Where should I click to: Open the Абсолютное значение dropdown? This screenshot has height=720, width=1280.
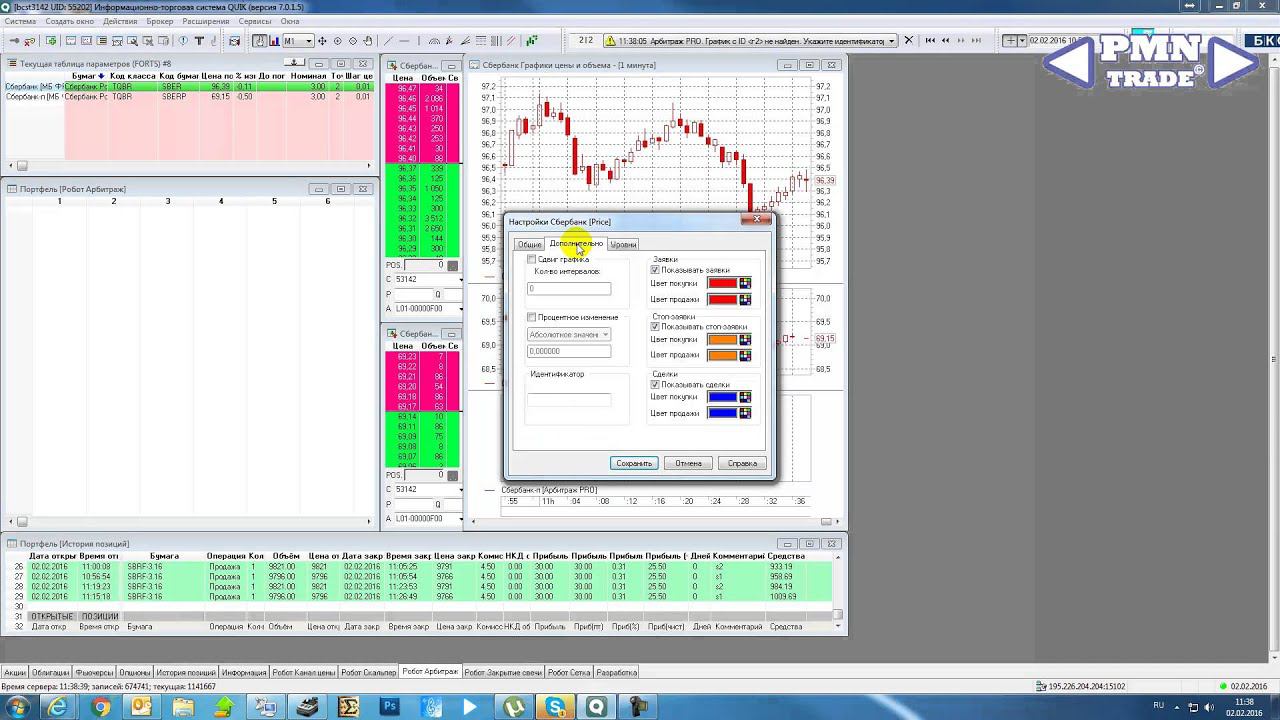(569, 335)
